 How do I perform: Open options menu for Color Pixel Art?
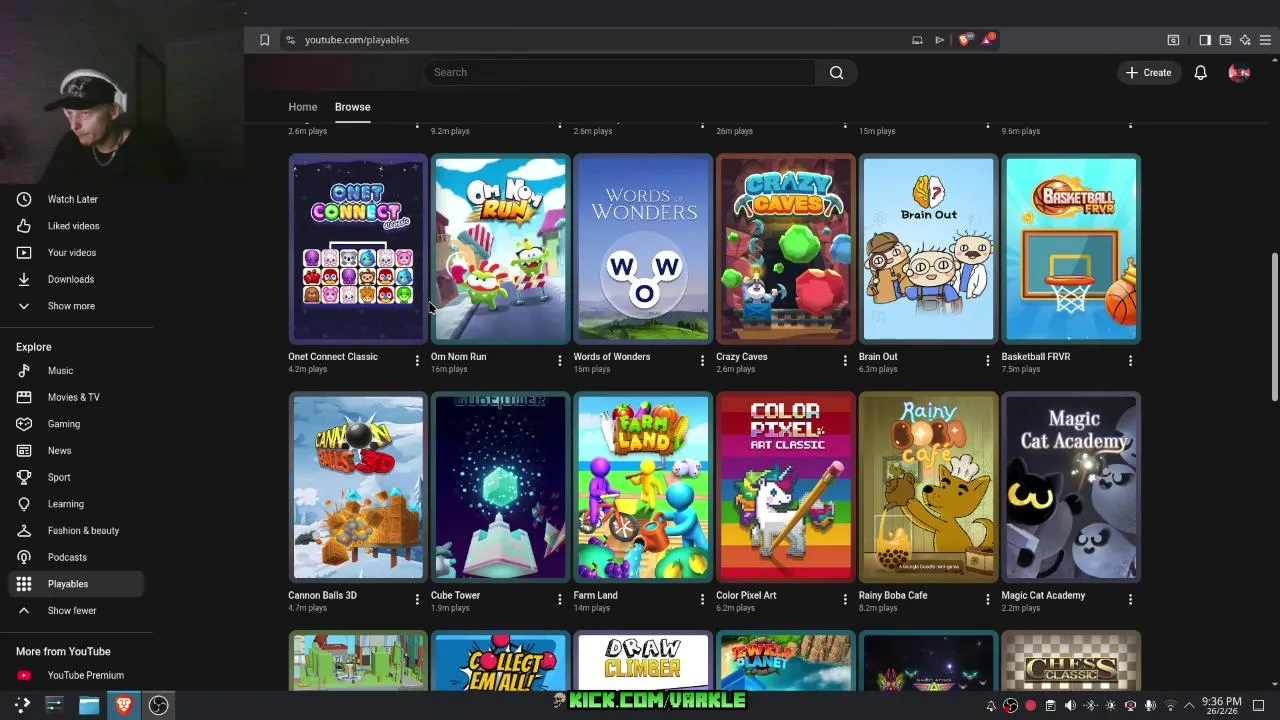(845, 599)
